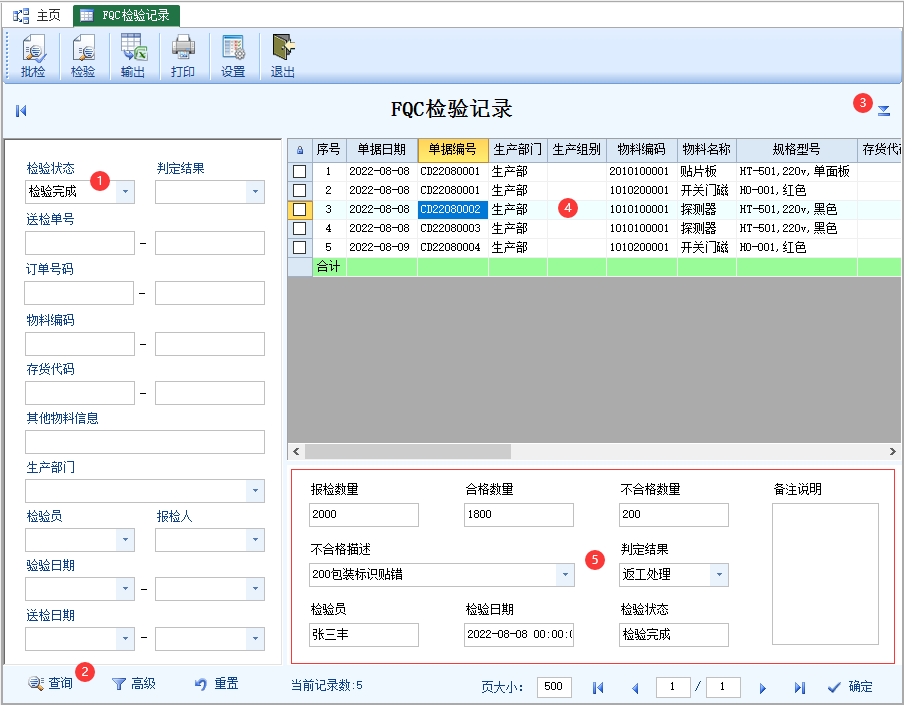Click the 查询 search button

click(51, 684)
